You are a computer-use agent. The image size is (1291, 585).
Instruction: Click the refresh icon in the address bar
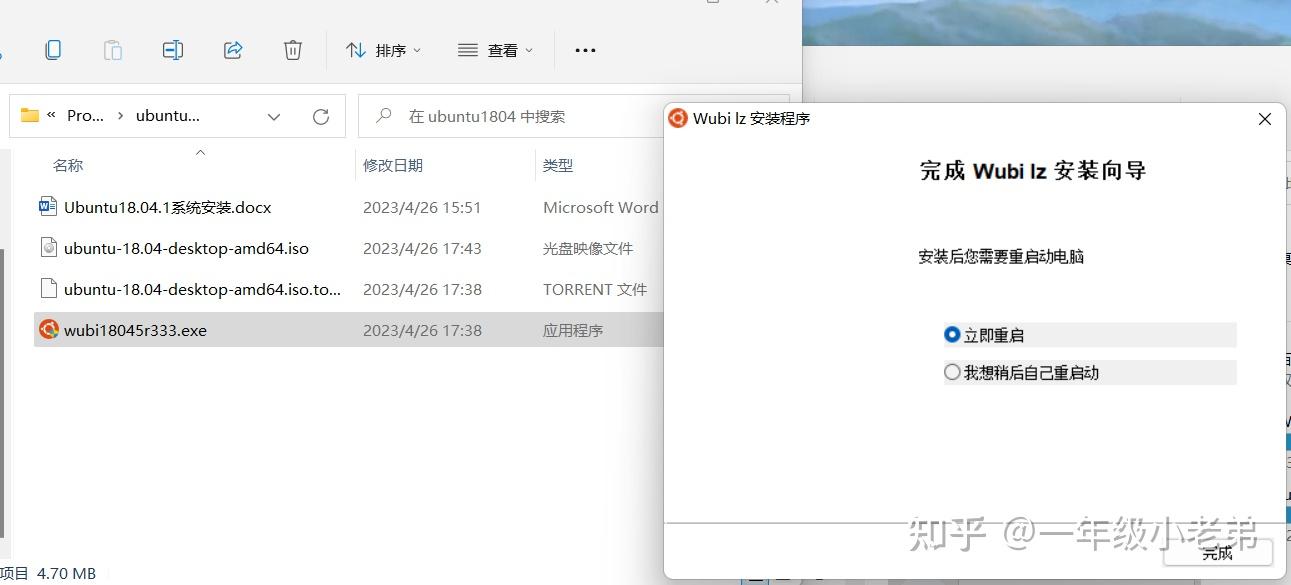pos(320,115)
